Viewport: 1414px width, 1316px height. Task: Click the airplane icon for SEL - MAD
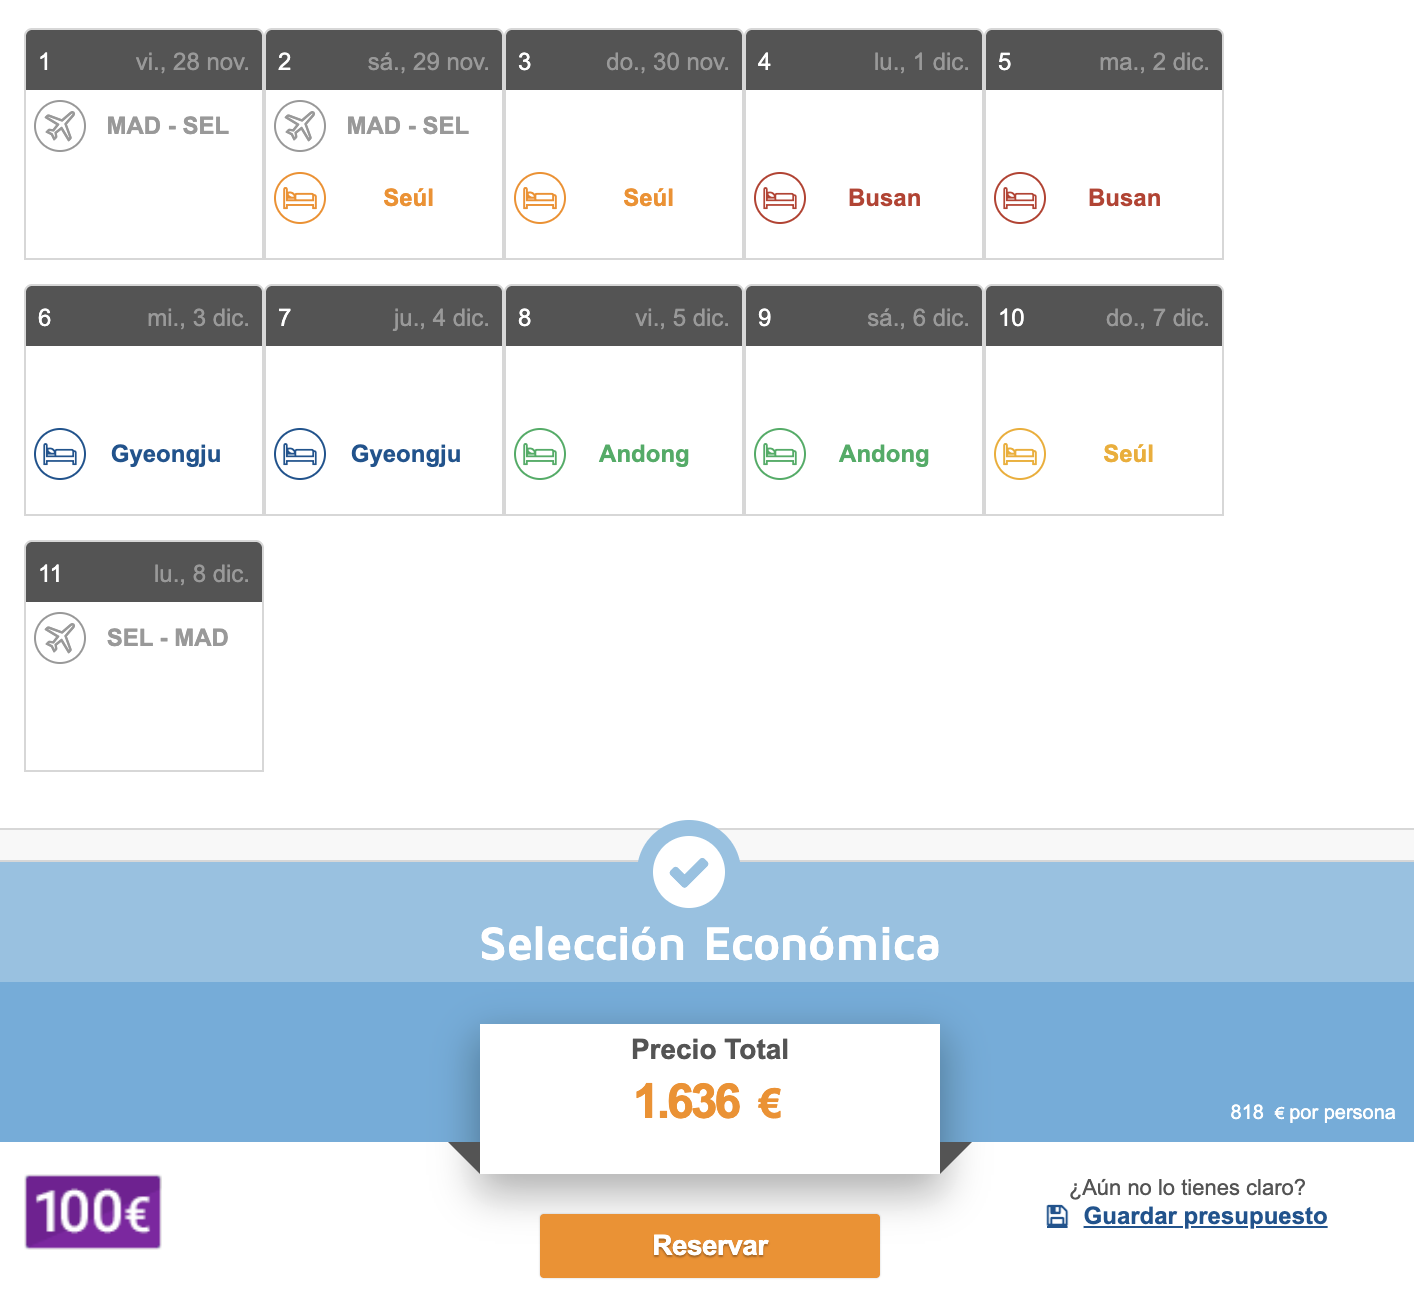pos(60,638)
